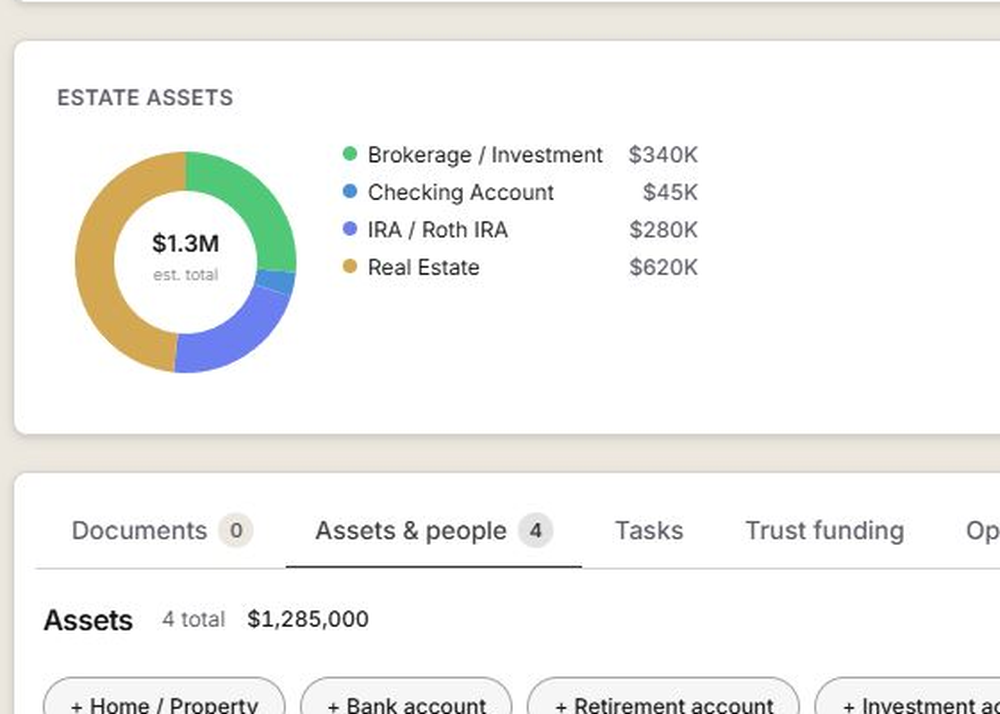The height and width of the screenshot is (714, 1000).
Task: Select the small blue Checking donut segment
Action: point(276,282)
